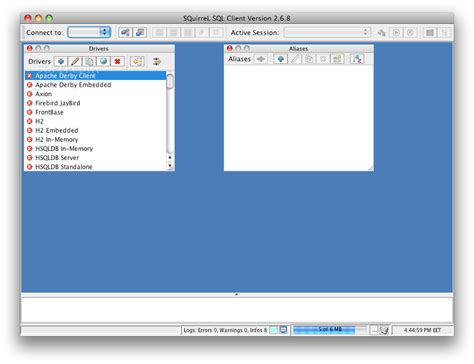Close the Aliases internal window
Image resolution: width=474 pixels, height=364 pixels.
(x=229, y=48)
